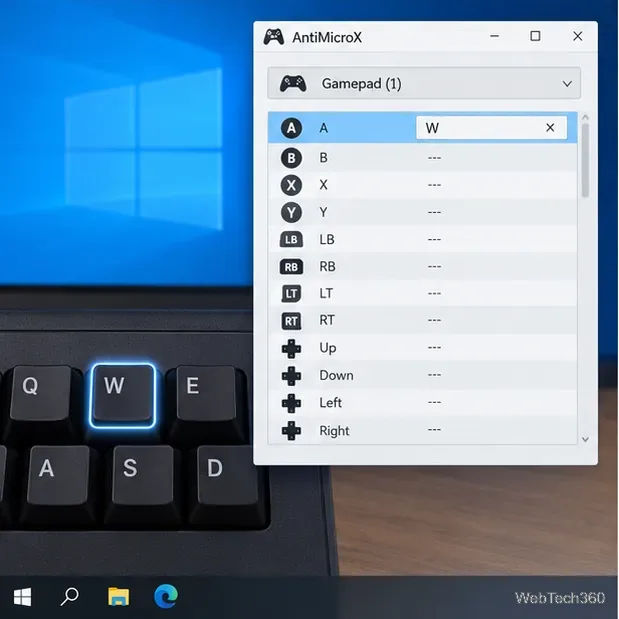Select the RB row label
Screen dimensions: 619x619
(327, 266)
